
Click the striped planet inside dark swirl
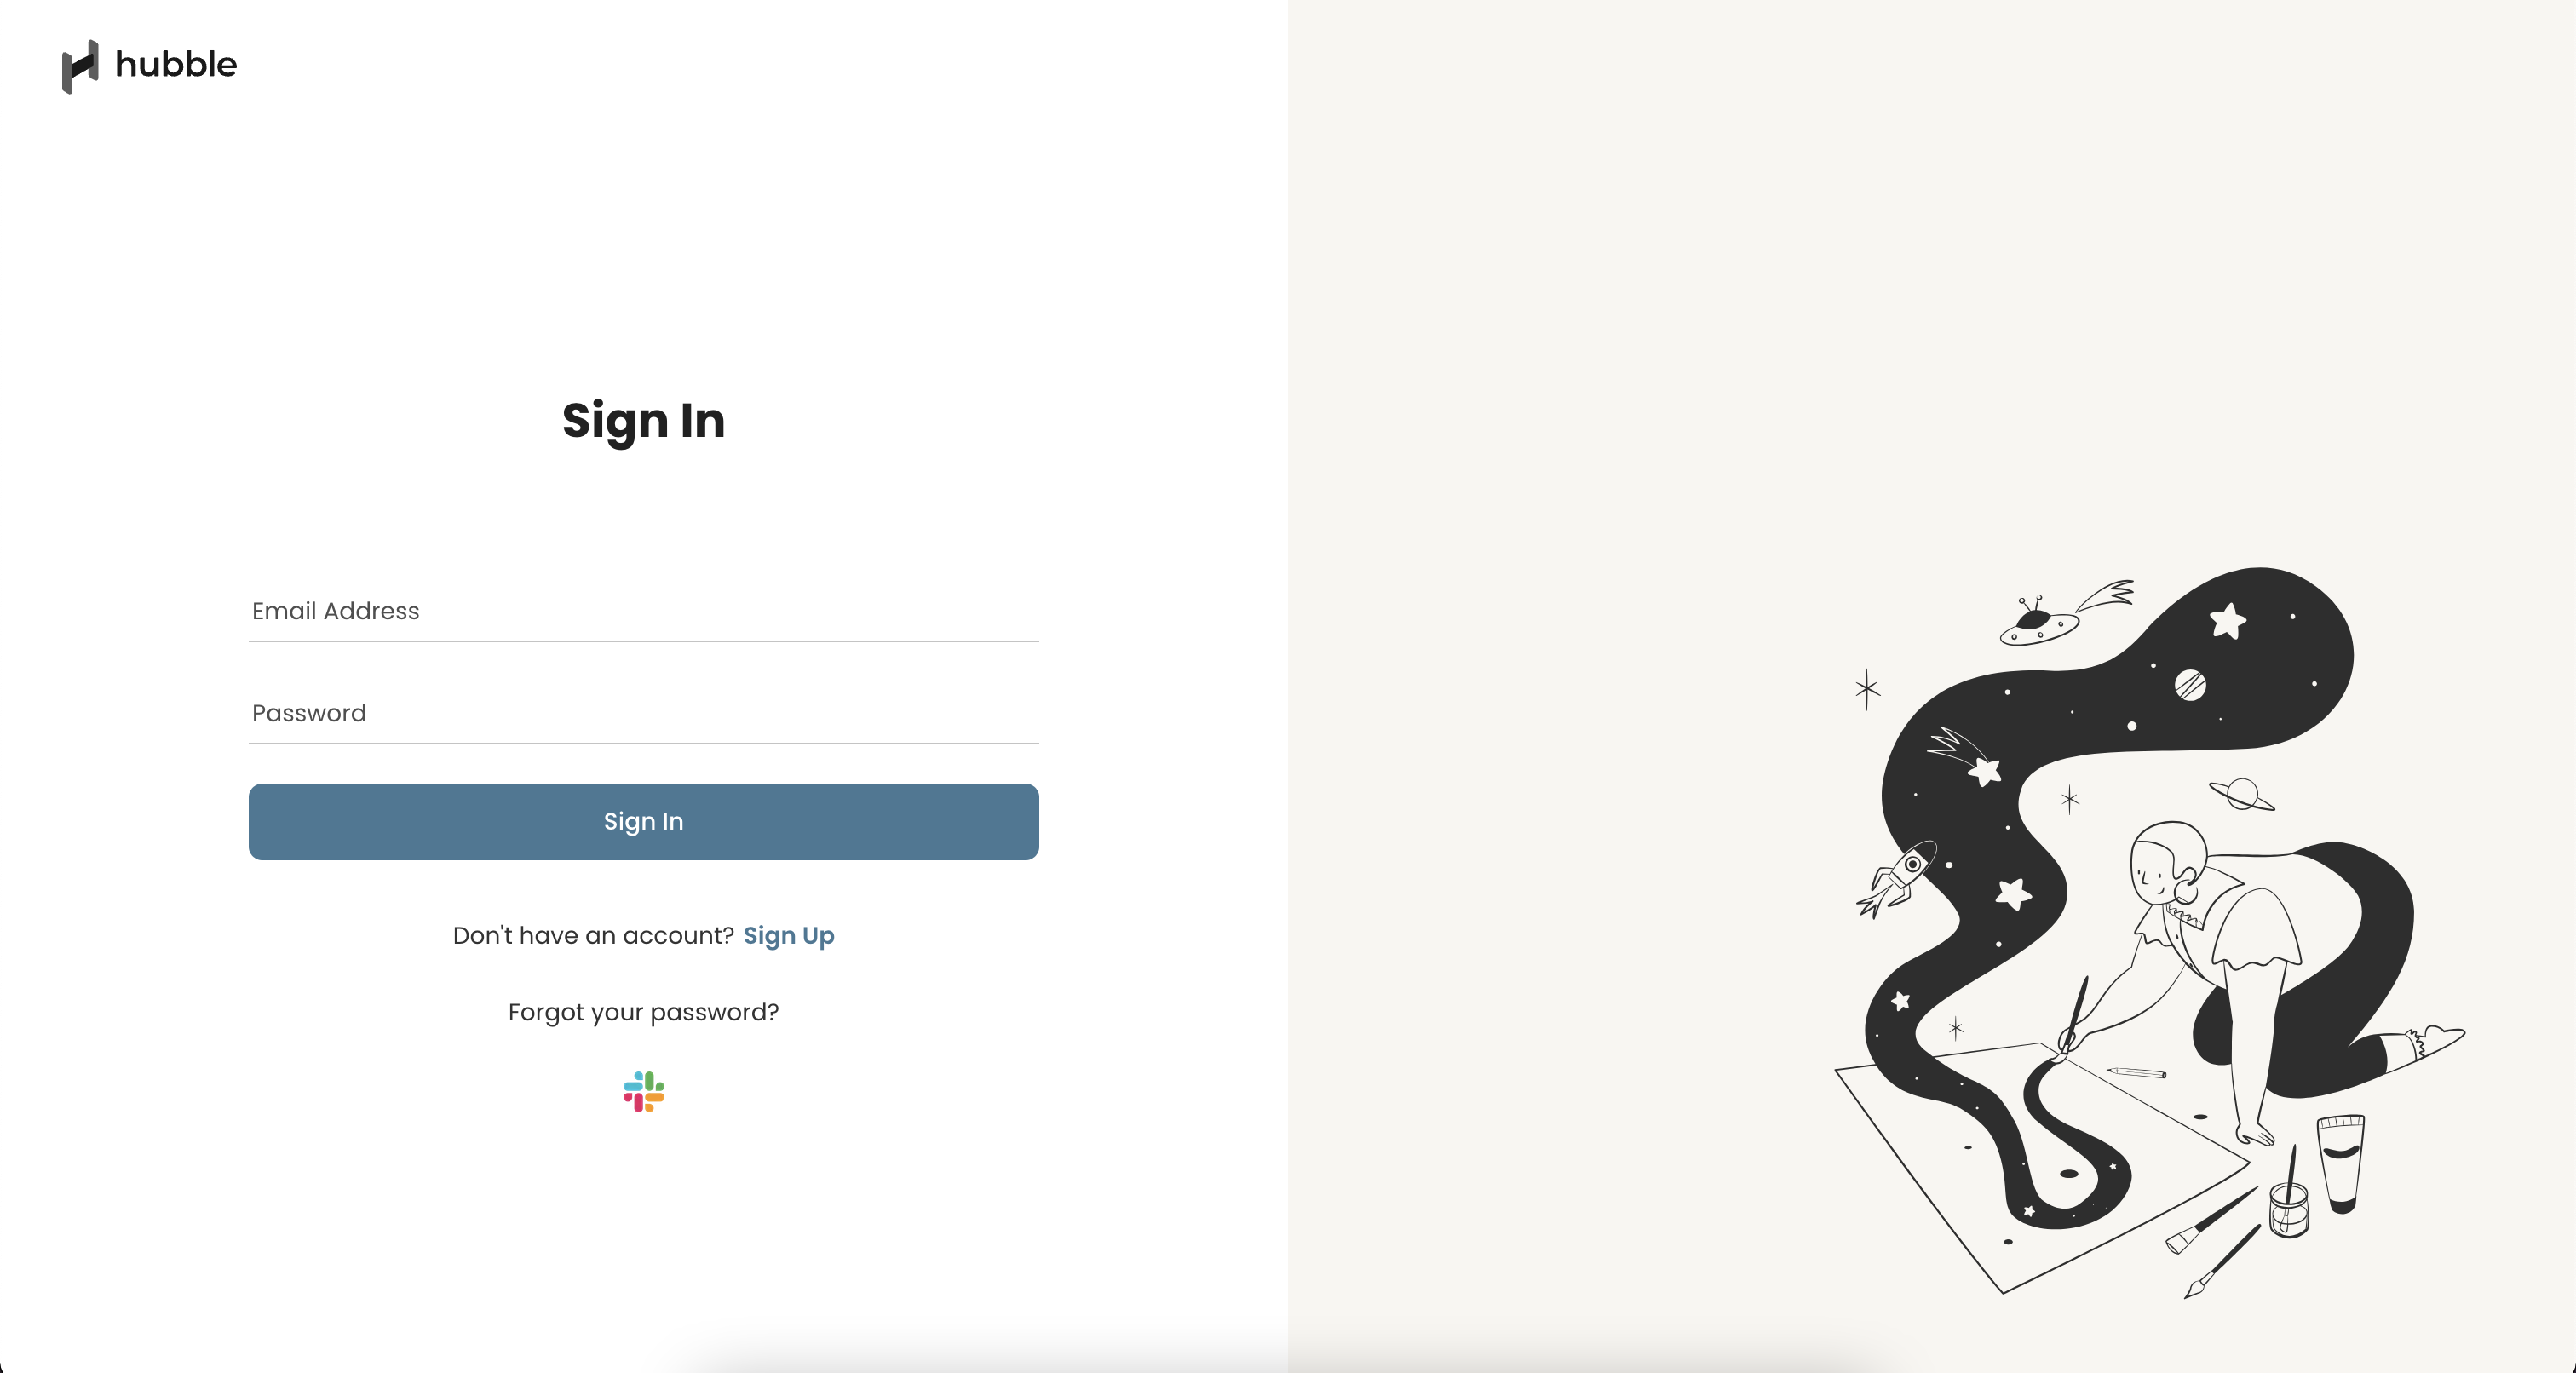(x=2190, y=685)
